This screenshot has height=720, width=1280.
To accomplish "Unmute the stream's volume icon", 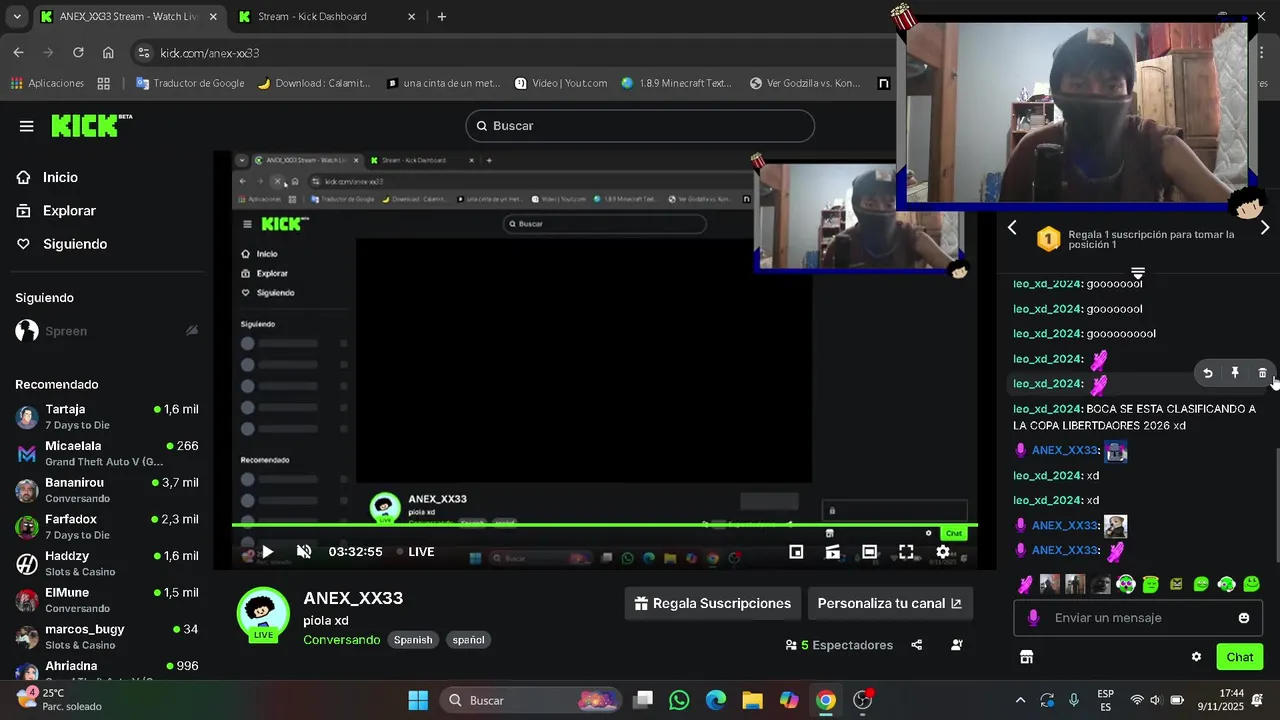I will [x=304, y=552].
